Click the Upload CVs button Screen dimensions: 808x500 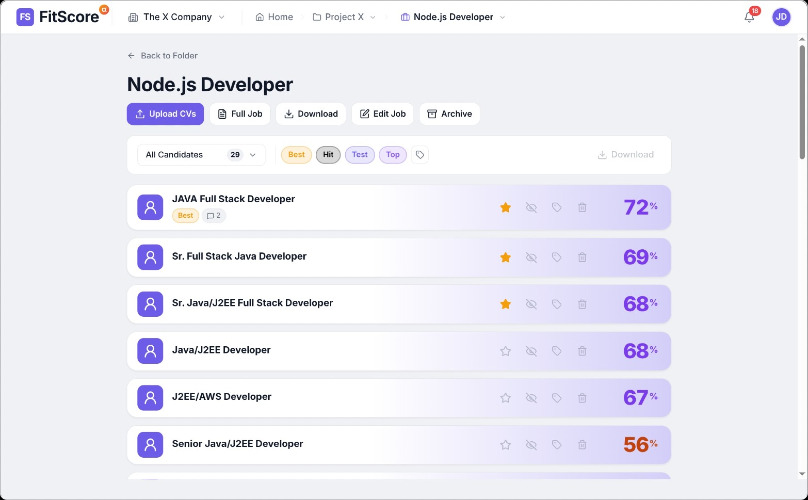click(165, 114)
